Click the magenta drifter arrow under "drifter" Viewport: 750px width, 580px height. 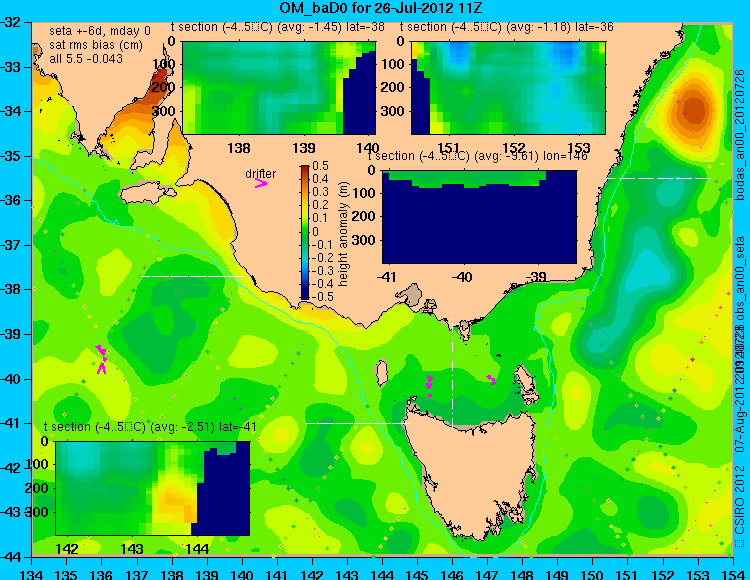tap(261, 184)
